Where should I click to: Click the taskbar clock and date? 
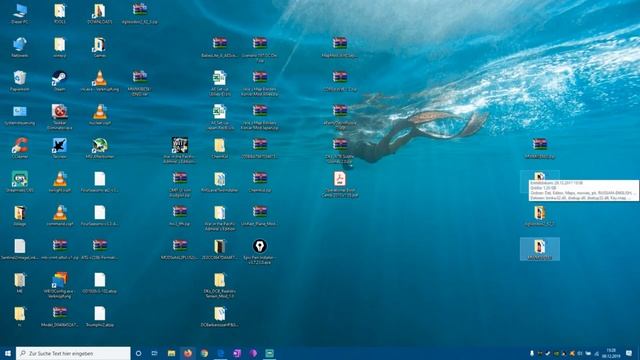pyautogui.click(x=611, y=353)
